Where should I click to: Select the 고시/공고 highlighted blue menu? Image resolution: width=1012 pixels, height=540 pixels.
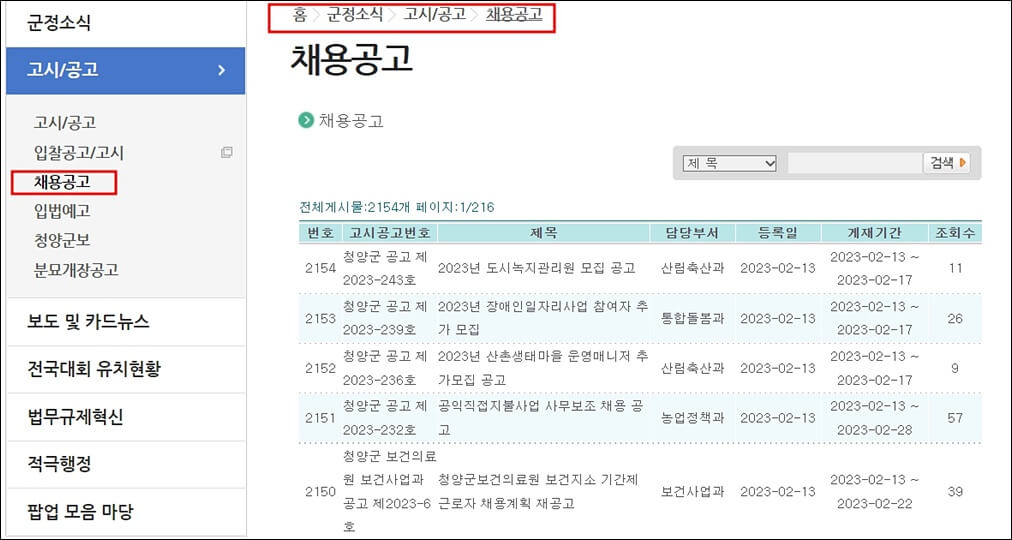click(126, 70)
